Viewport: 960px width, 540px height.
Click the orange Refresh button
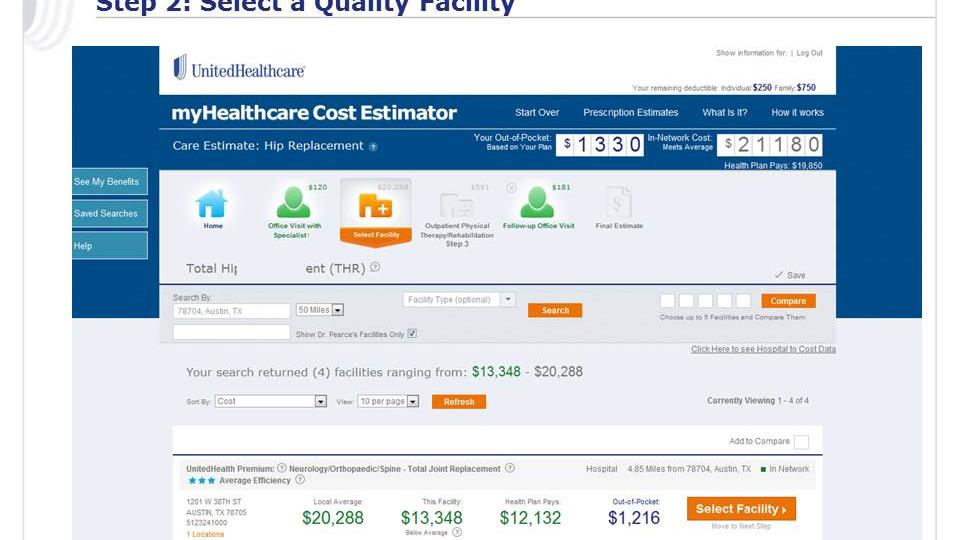(459, 402)
